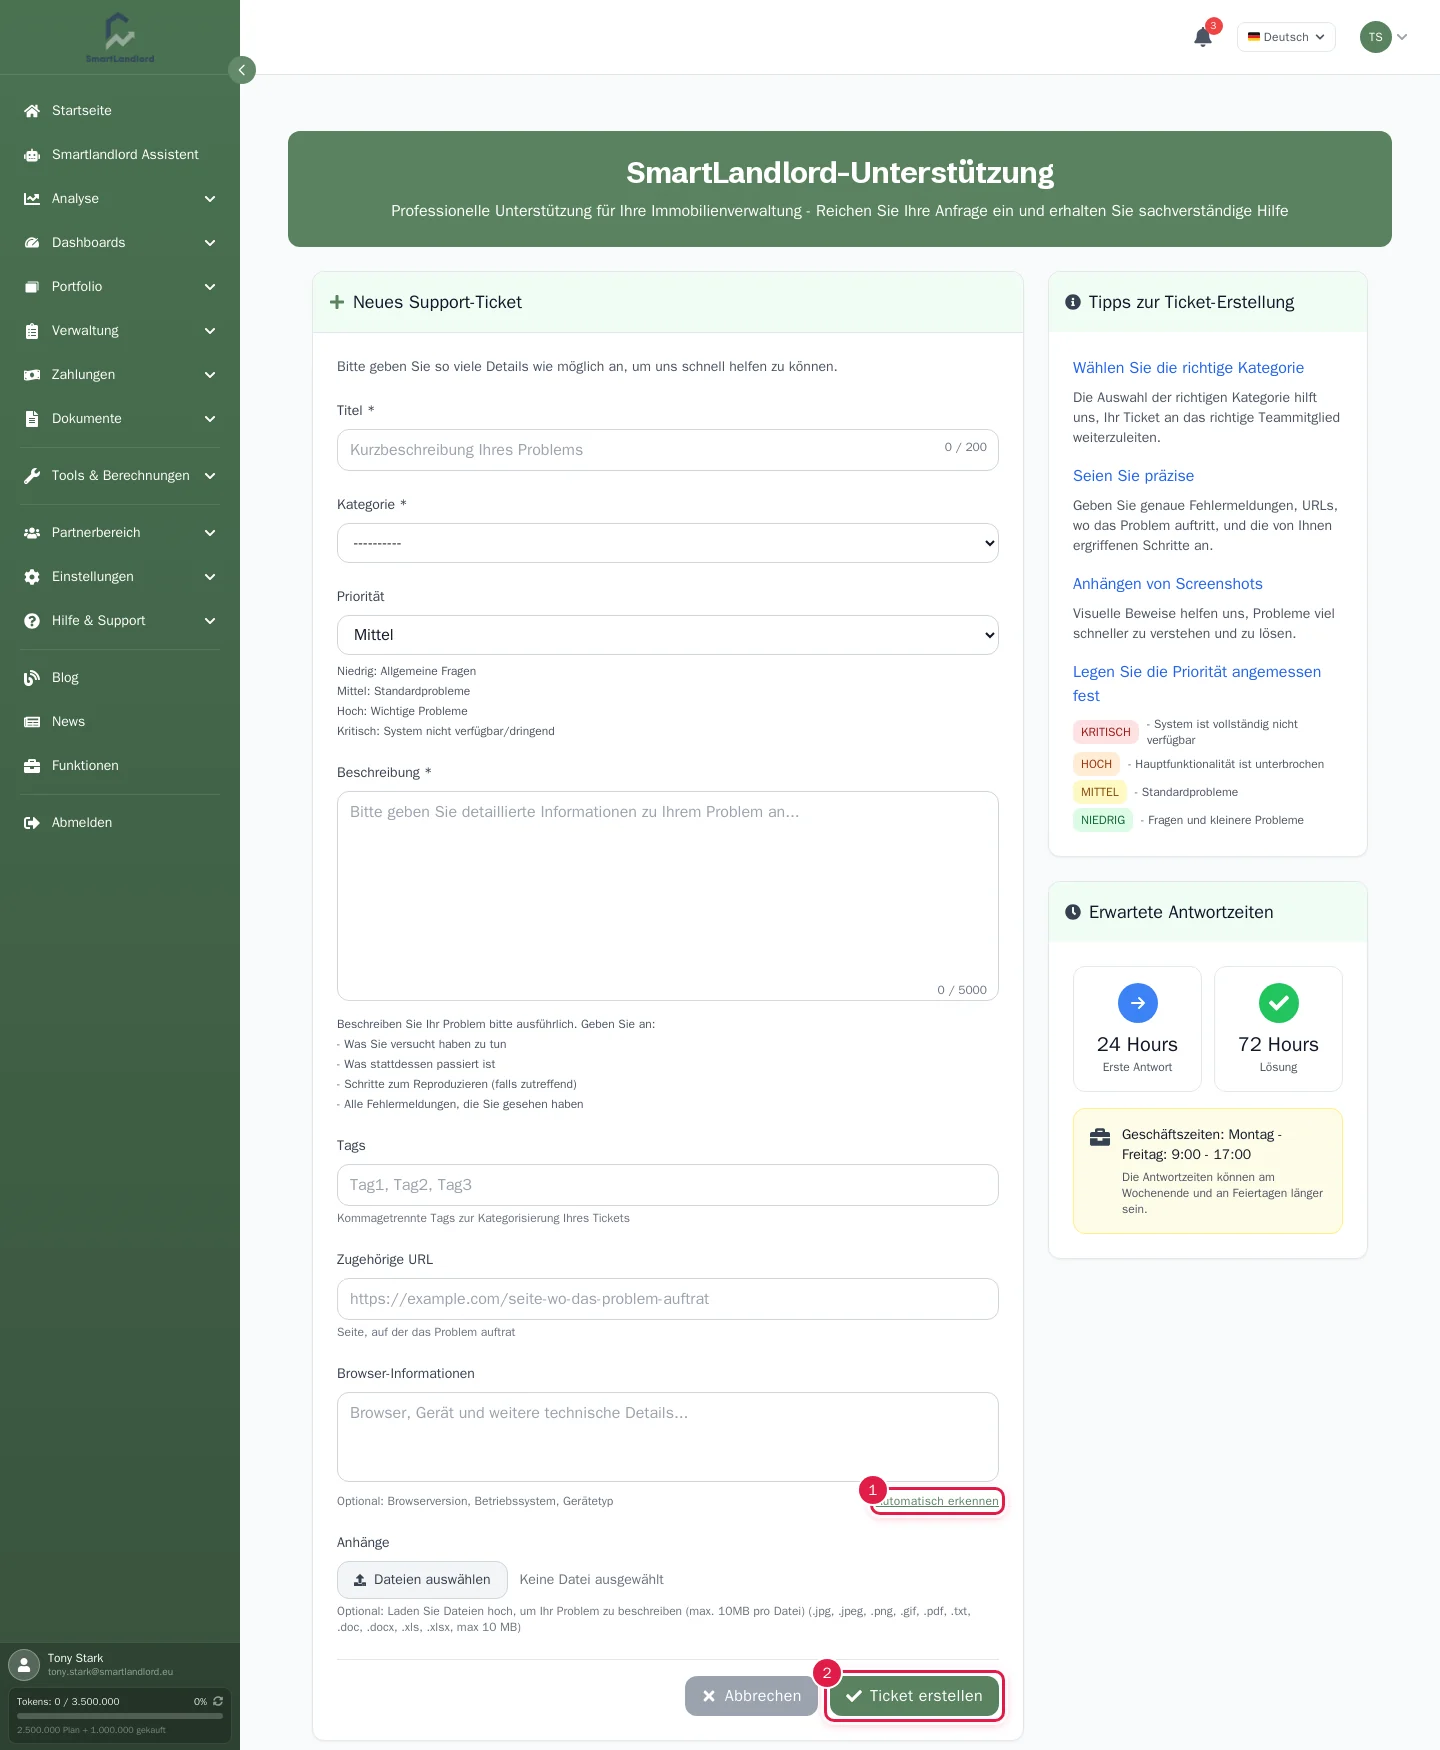1440x1750 pixels.
Task: Click the green checkmark 72 Hours icon
Action: (x=1278, y=1003)
